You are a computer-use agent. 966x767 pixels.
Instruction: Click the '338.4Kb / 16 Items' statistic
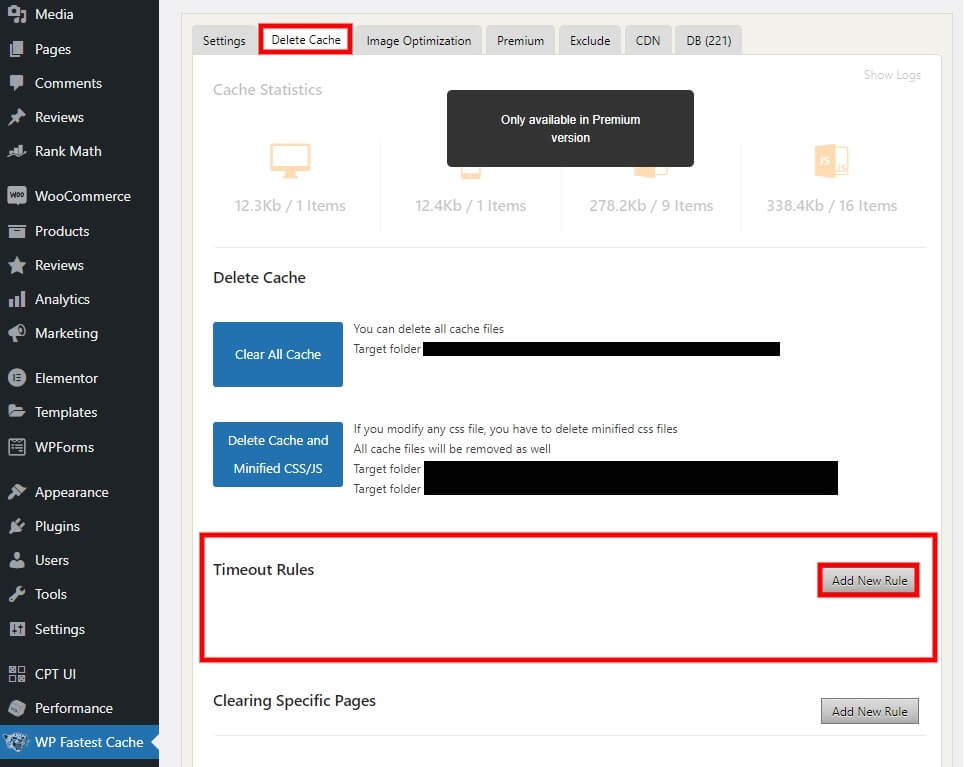pyautogui.click(x=832, y=206)
